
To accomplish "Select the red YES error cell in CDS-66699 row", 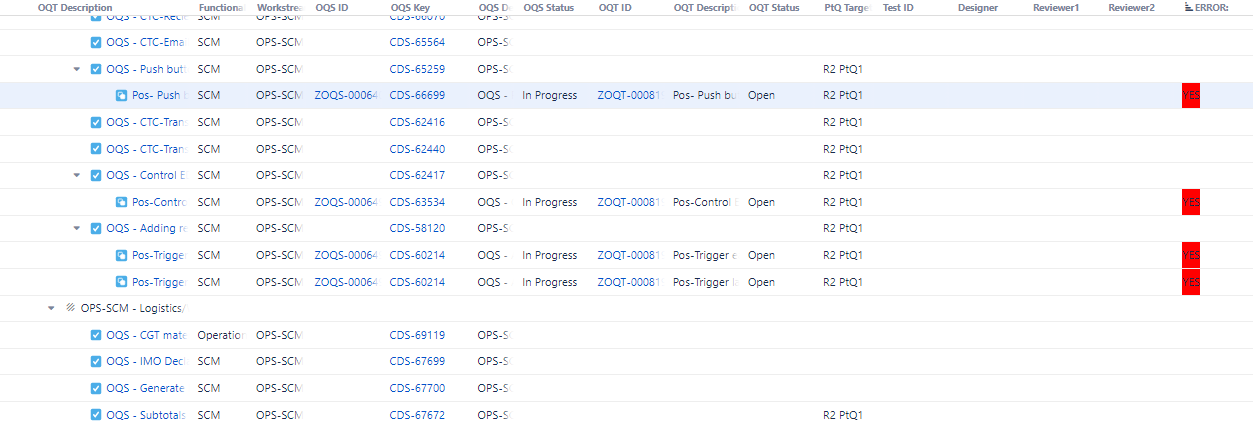I will 1191,96.
